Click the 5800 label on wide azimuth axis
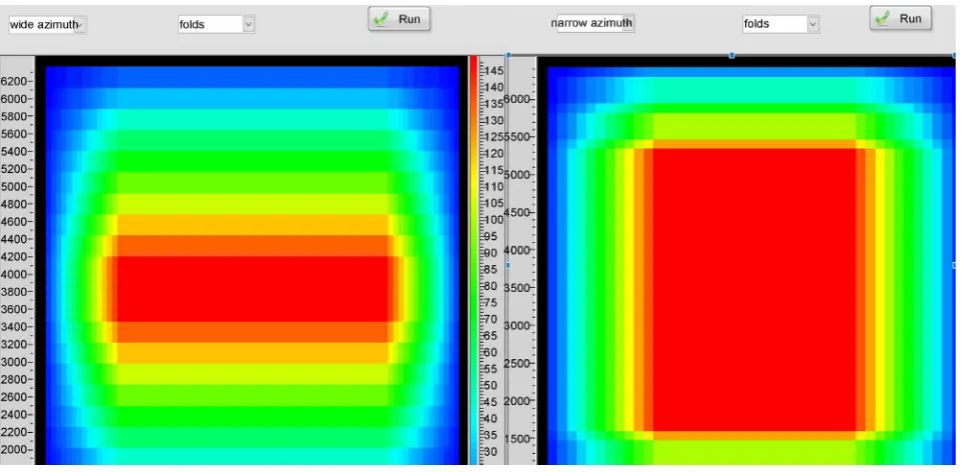This screenshot has width=965, height=472. [14, 116]
